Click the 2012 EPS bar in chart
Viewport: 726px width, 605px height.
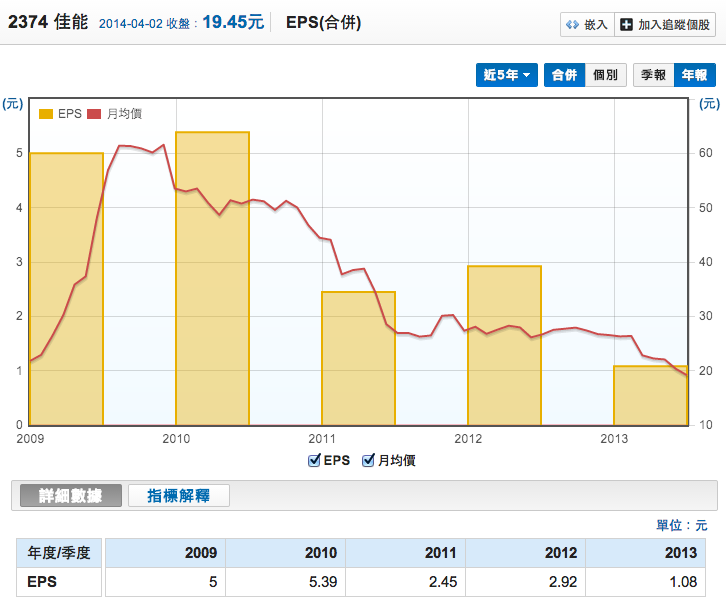pyautogui.click(x=504, y=345)
